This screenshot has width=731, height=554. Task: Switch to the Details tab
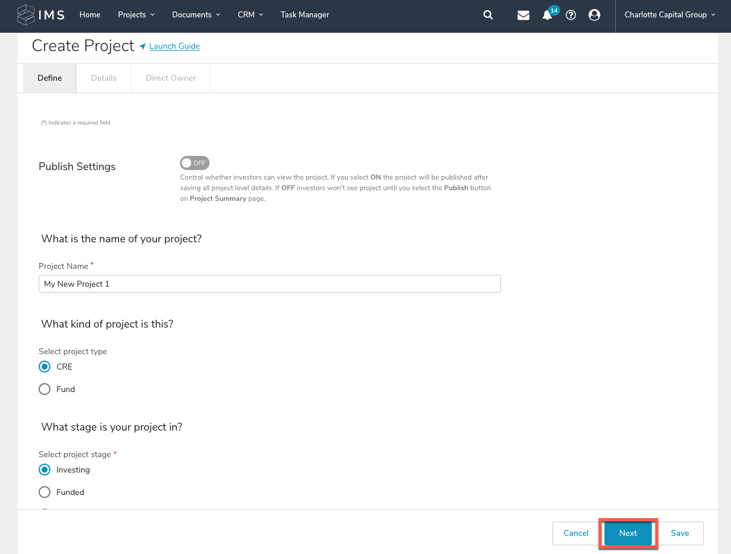pyautogui.click(x=103, y=78)
